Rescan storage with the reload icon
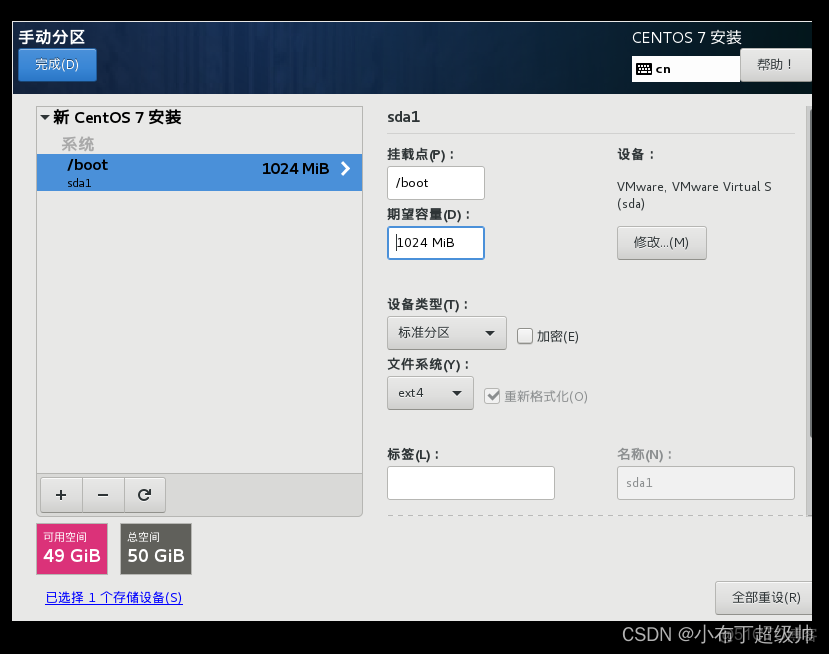The image size is (829, 654). [x=144, y=494]
